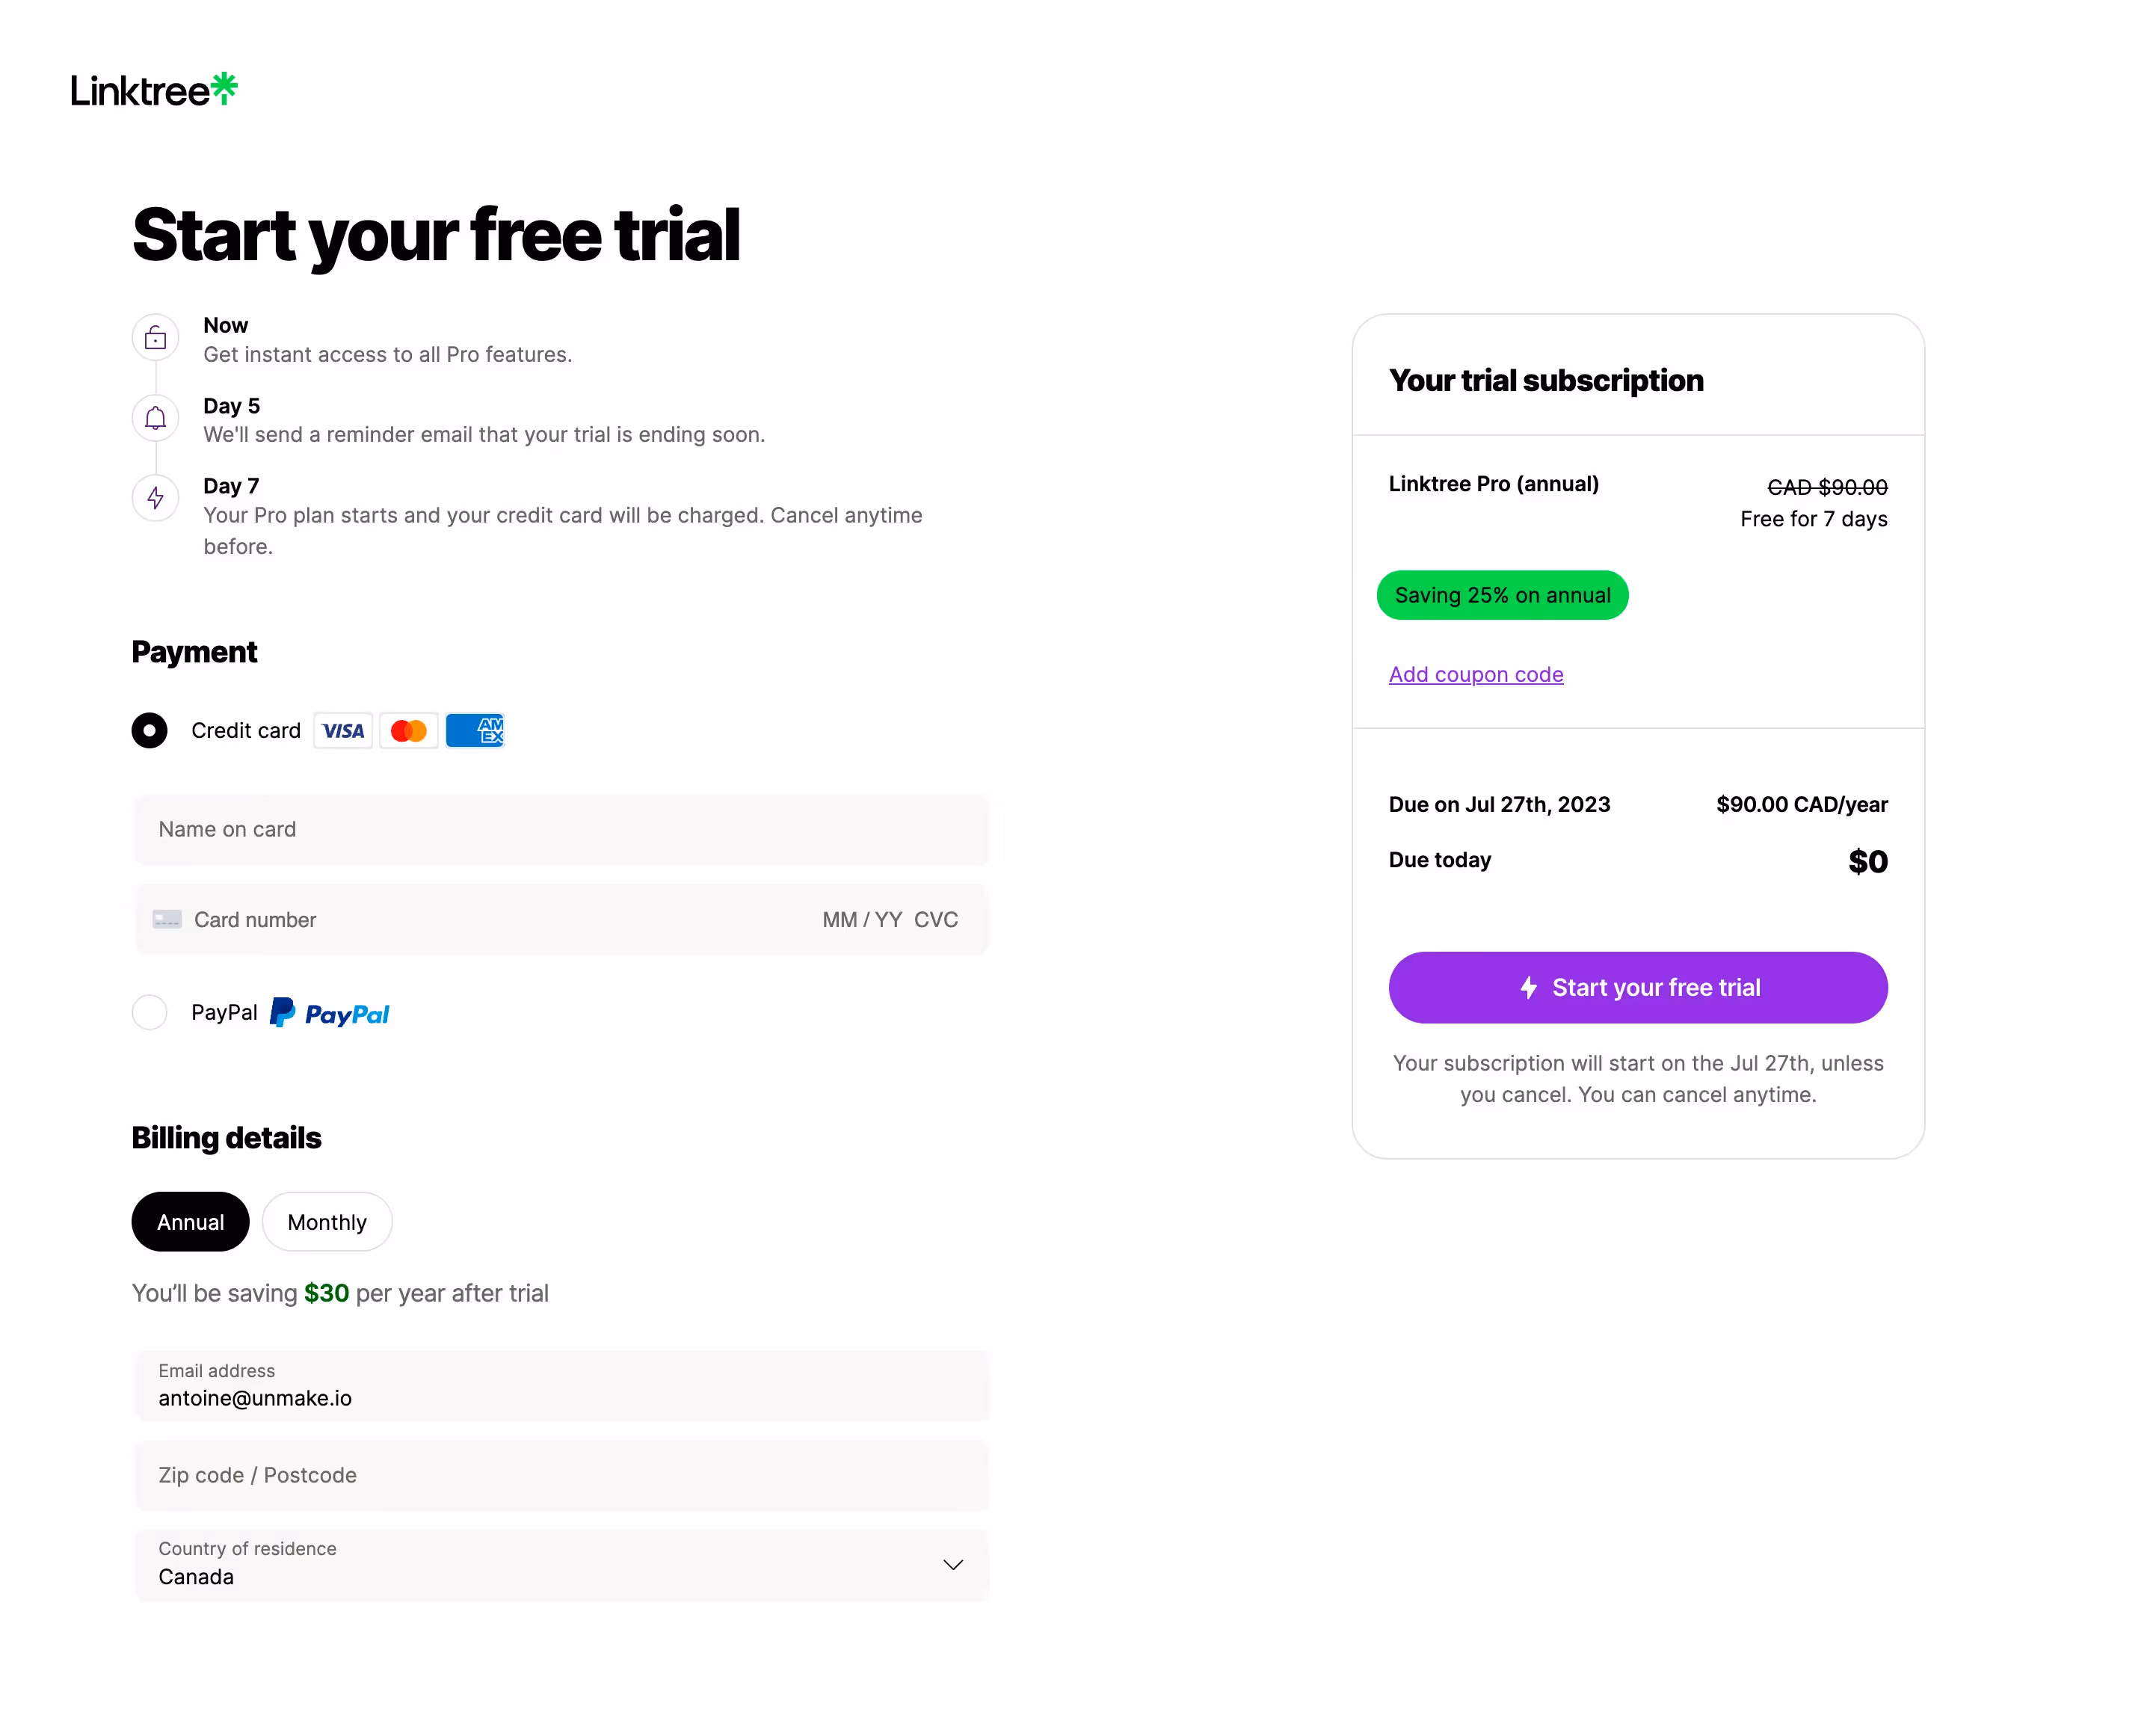This screenshot has height=1736, width=2153.
Task: Click the bell icon beside Day 5
Action: (155, 418)
